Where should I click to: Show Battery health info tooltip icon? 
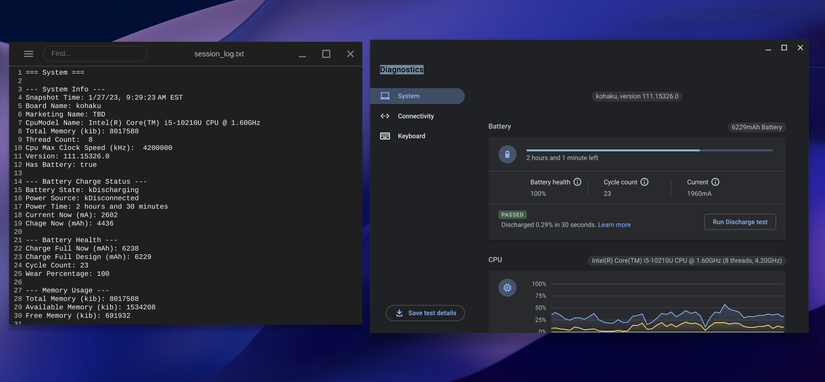point(577,182)
